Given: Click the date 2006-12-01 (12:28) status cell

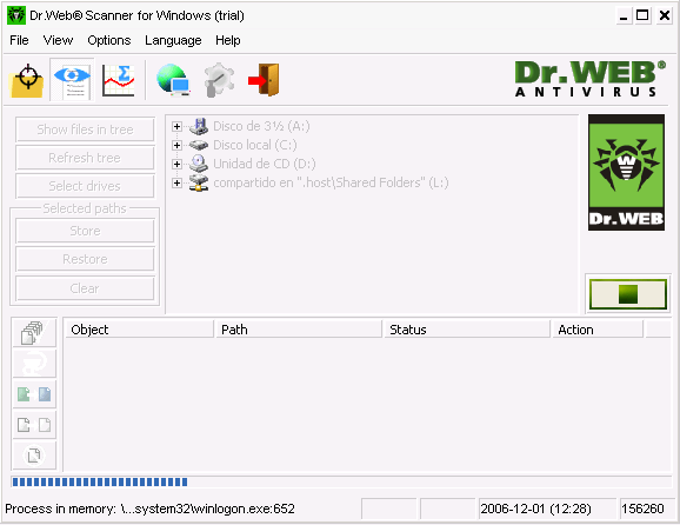Looking at the screenshot, I should 546,508.
